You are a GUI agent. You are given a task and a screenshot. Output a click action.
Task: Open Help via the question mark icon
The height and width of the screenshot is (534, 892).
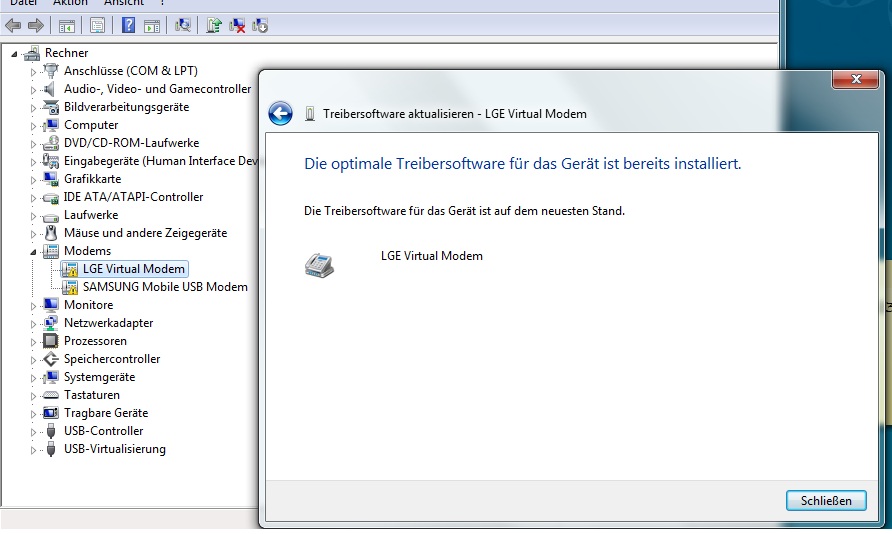click(129, 25)
